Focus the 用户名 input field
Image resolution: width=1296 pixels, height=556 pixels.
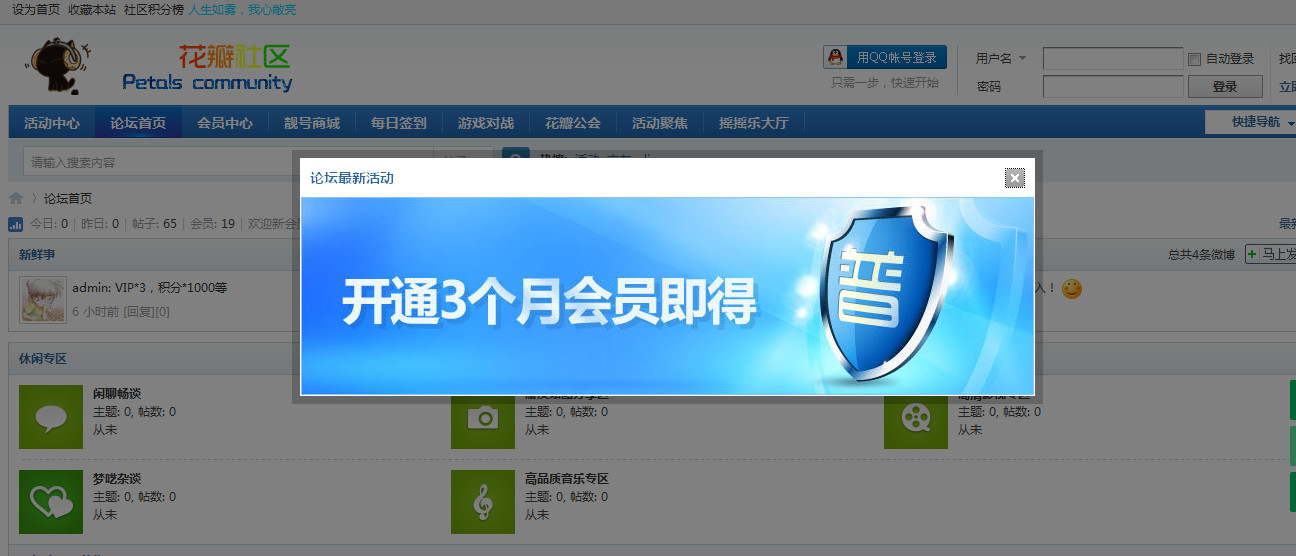pos(1113,58)
